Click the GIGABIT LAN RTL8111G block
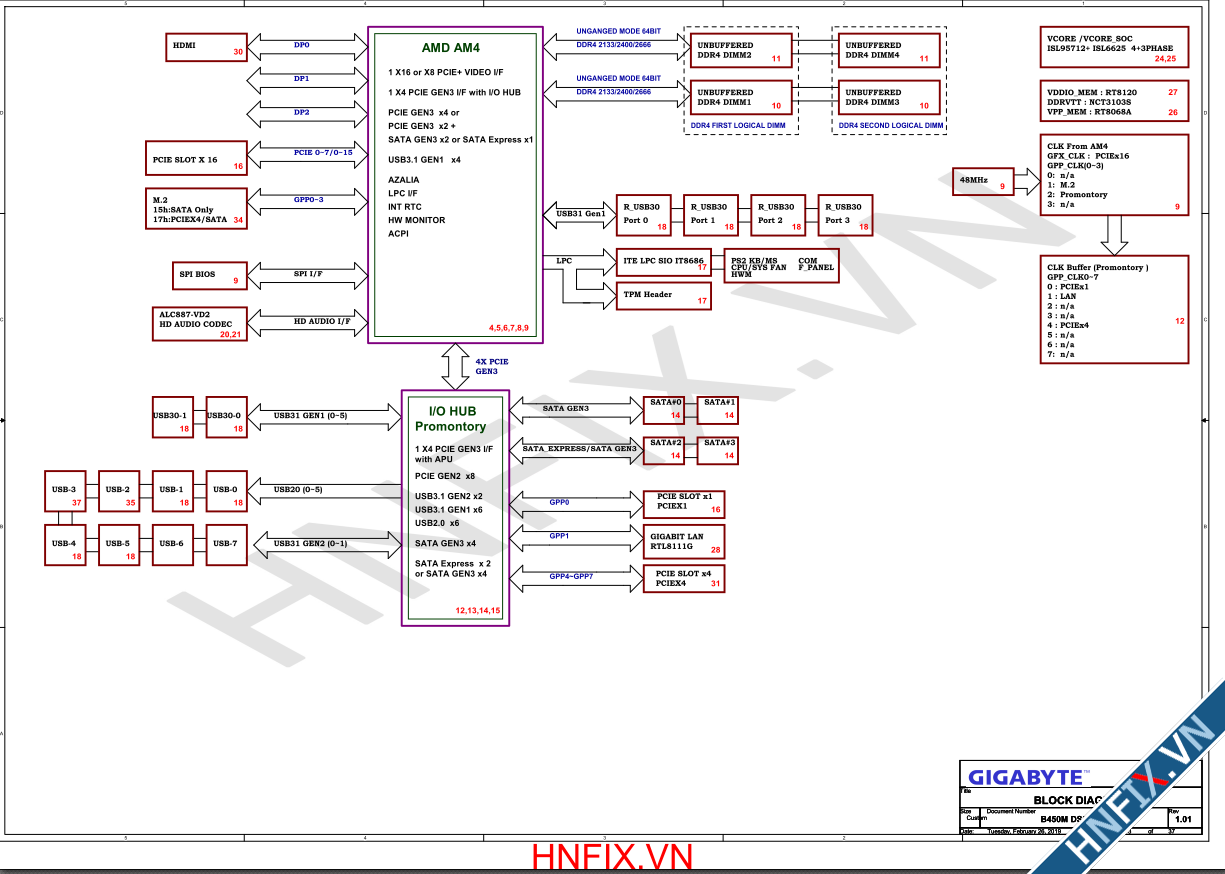This screenshot has width=1225, height=874. tap(685, 542)
